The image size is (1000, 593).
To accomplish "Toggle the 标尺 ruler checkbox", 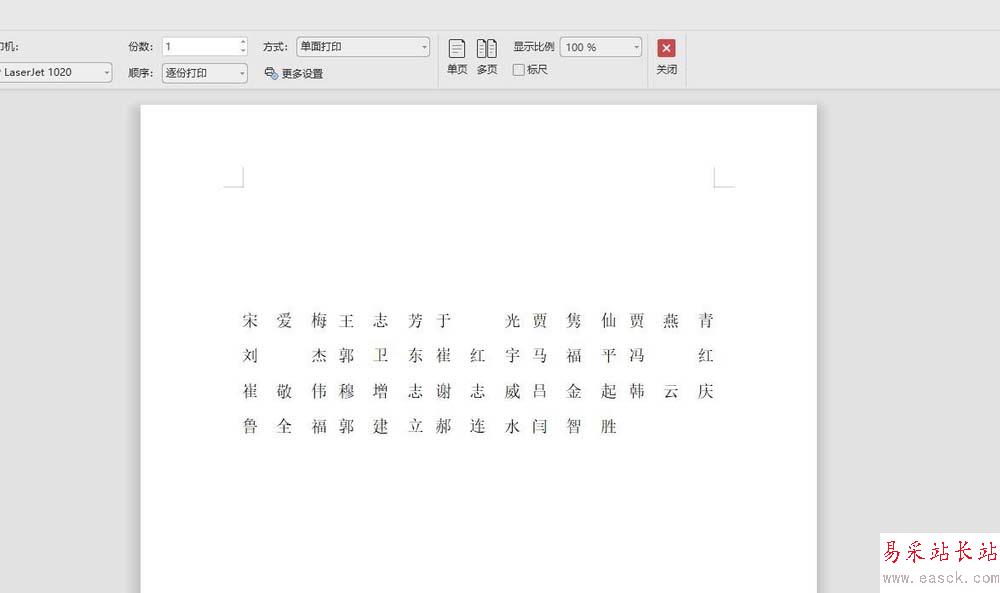I will point(518,70).
